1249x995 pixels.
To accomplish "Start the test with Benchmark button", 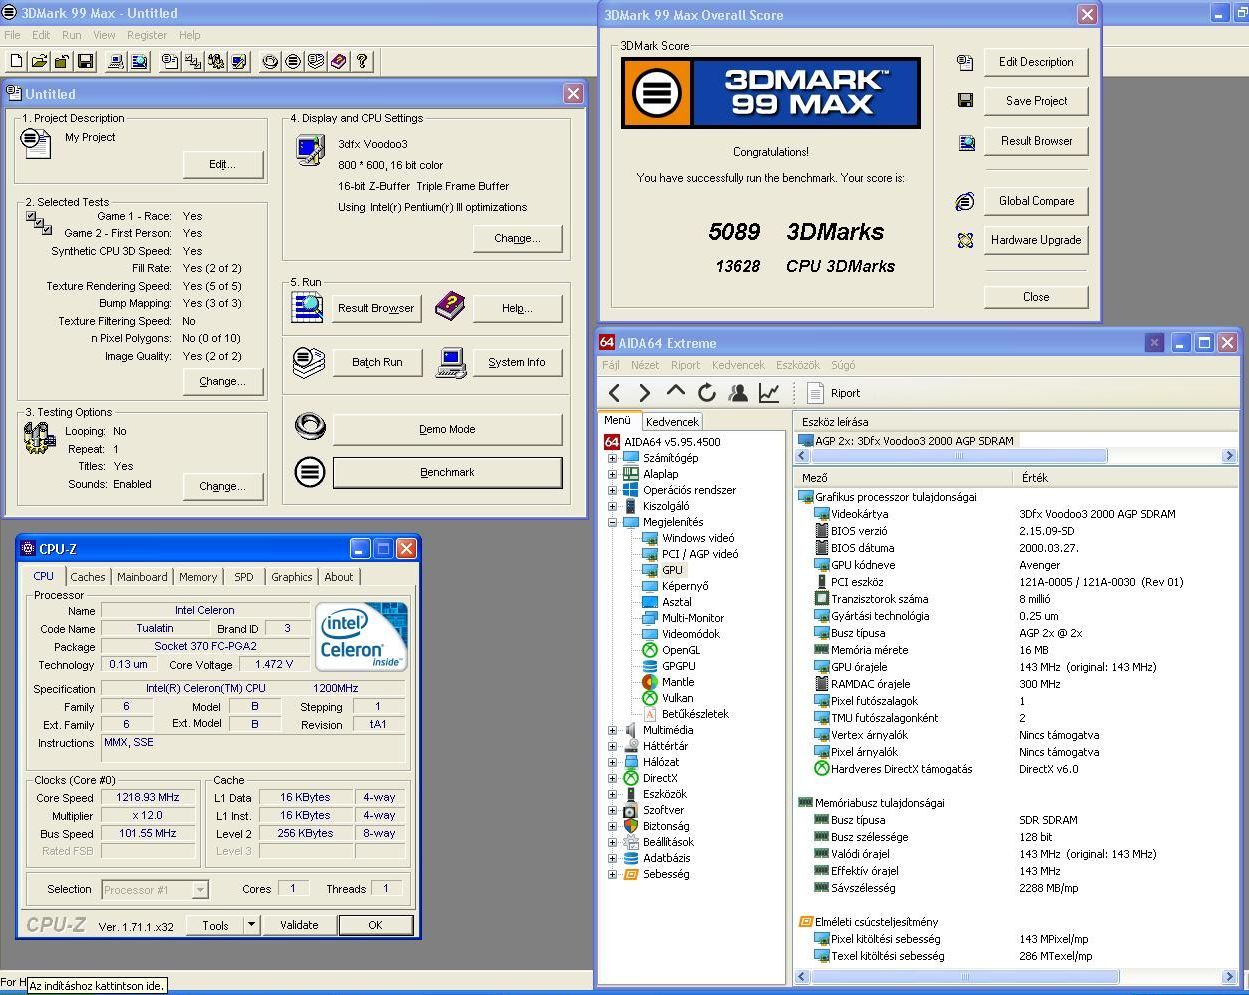I will pos(447,472).
